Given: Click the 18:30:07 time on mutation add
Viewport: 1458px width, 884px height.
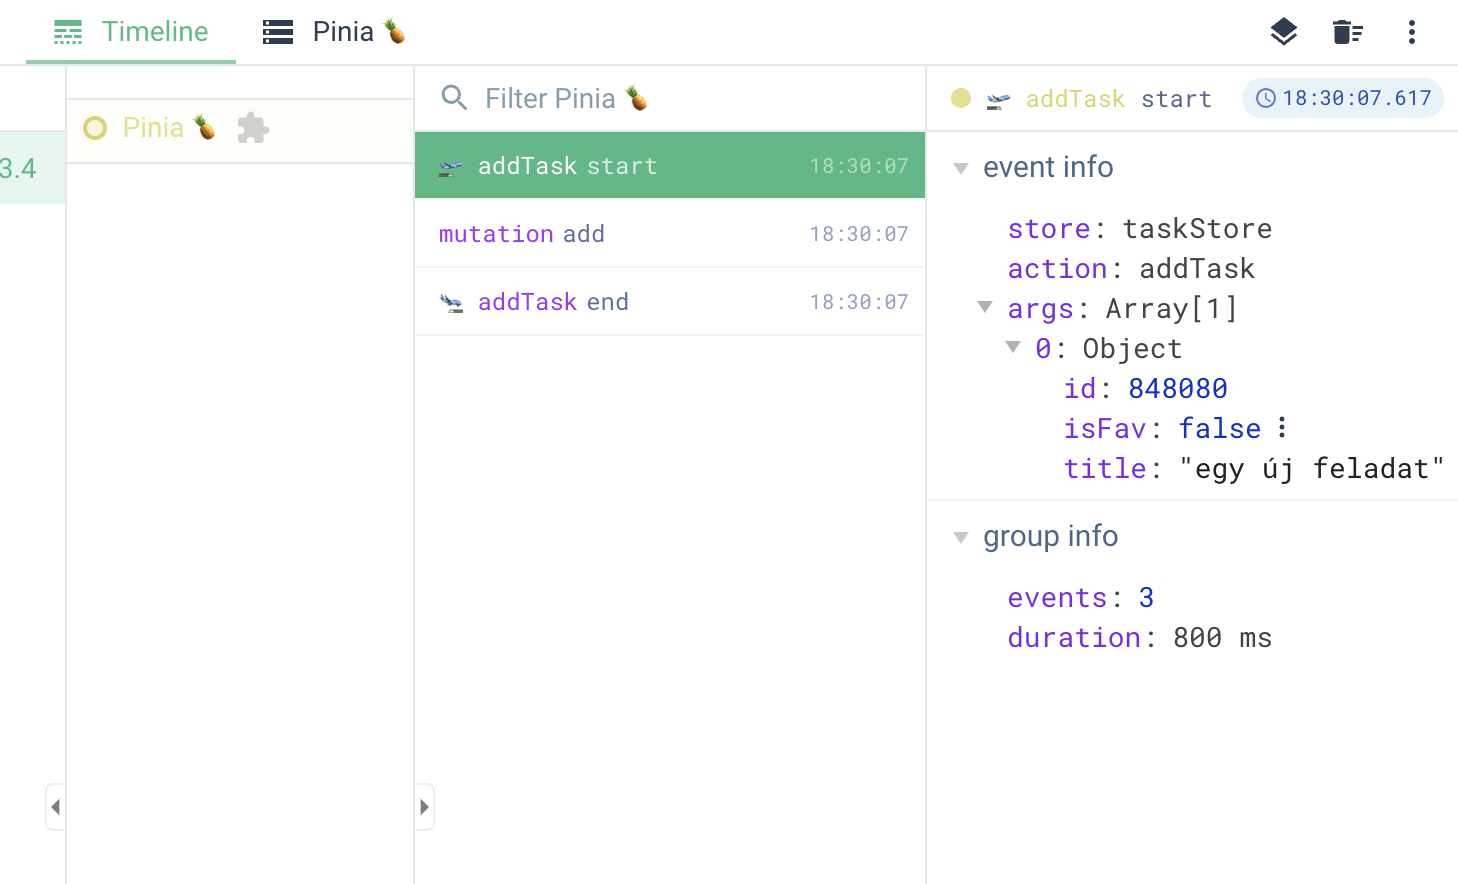Looking at the screenshot, I should 859,234.
